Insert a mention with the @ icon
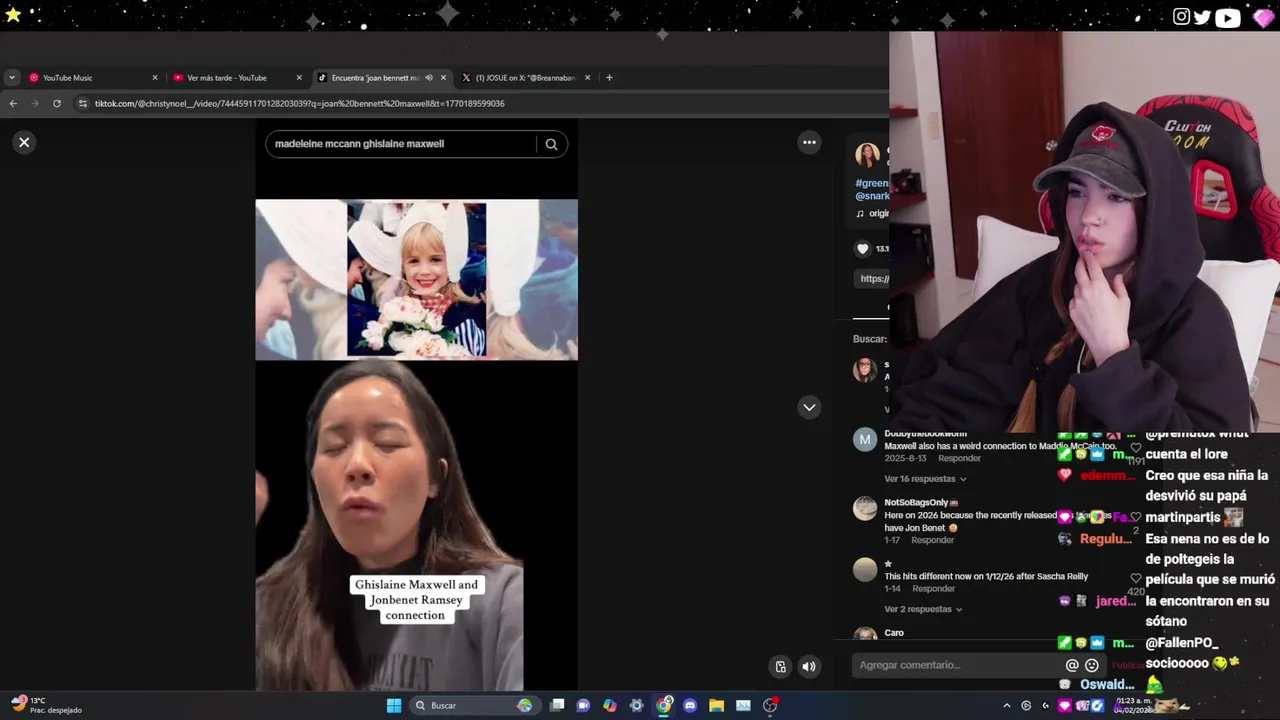The height and width of the screenshot is (720, 1280). tap(1072, 665)
